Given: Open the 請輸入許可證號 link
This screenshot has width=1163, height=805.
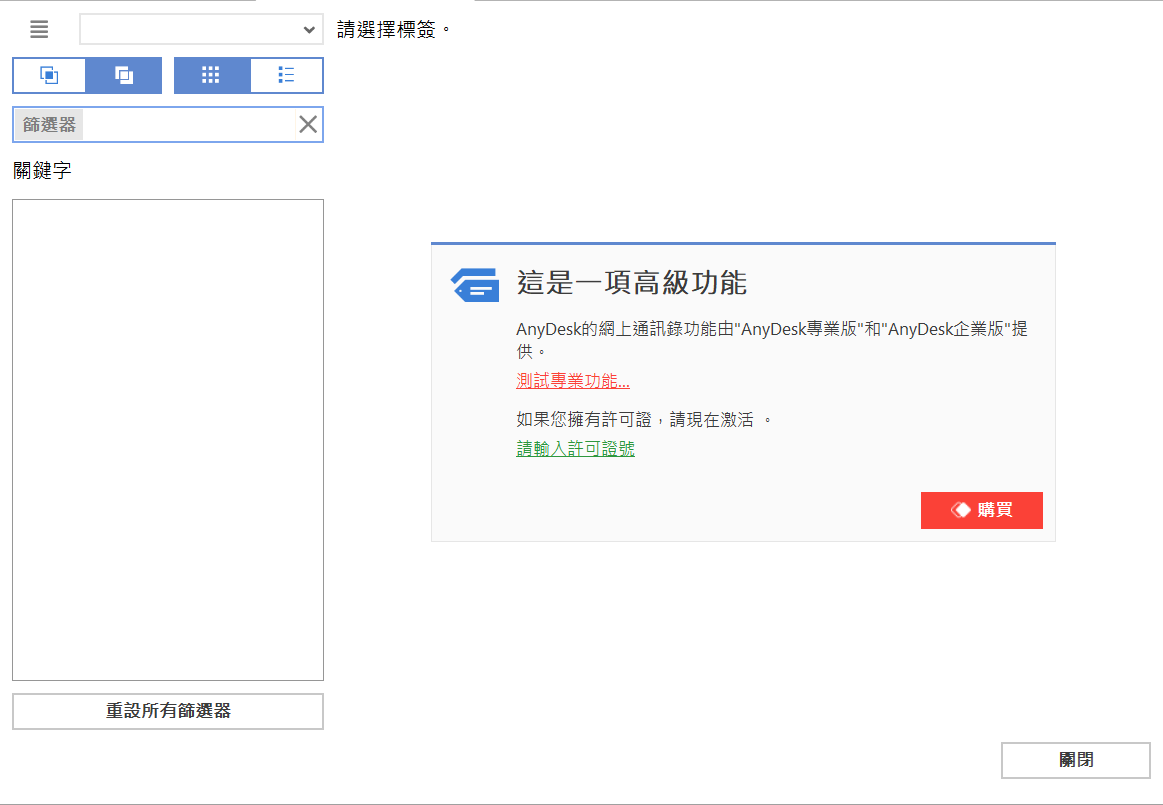Looking at the screenshot, I should click(576, 449).
